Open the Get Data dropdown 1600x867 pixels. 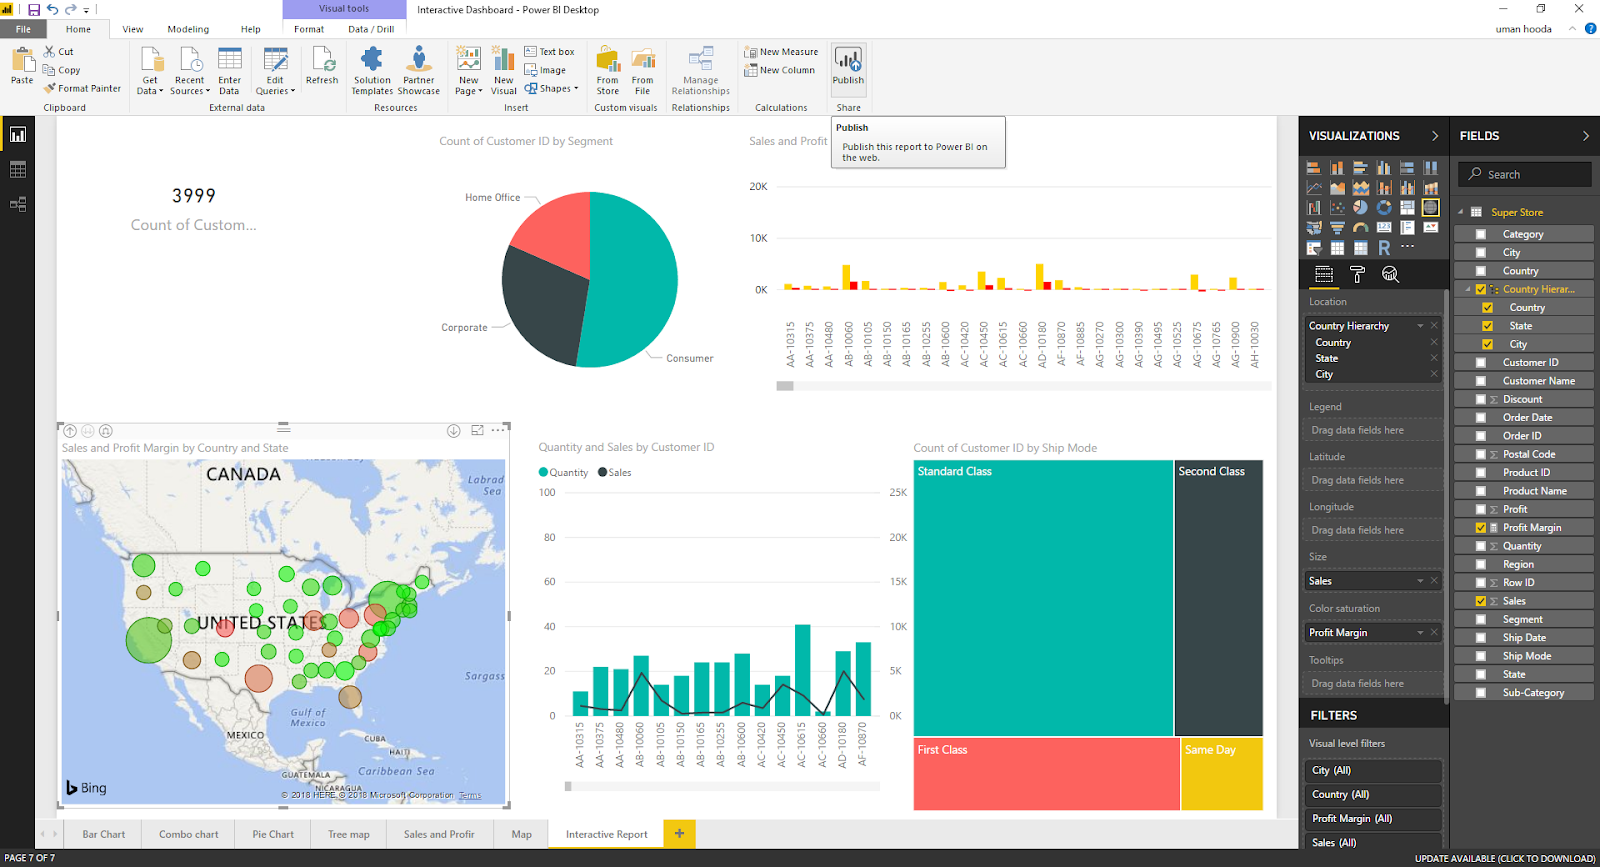150,71
